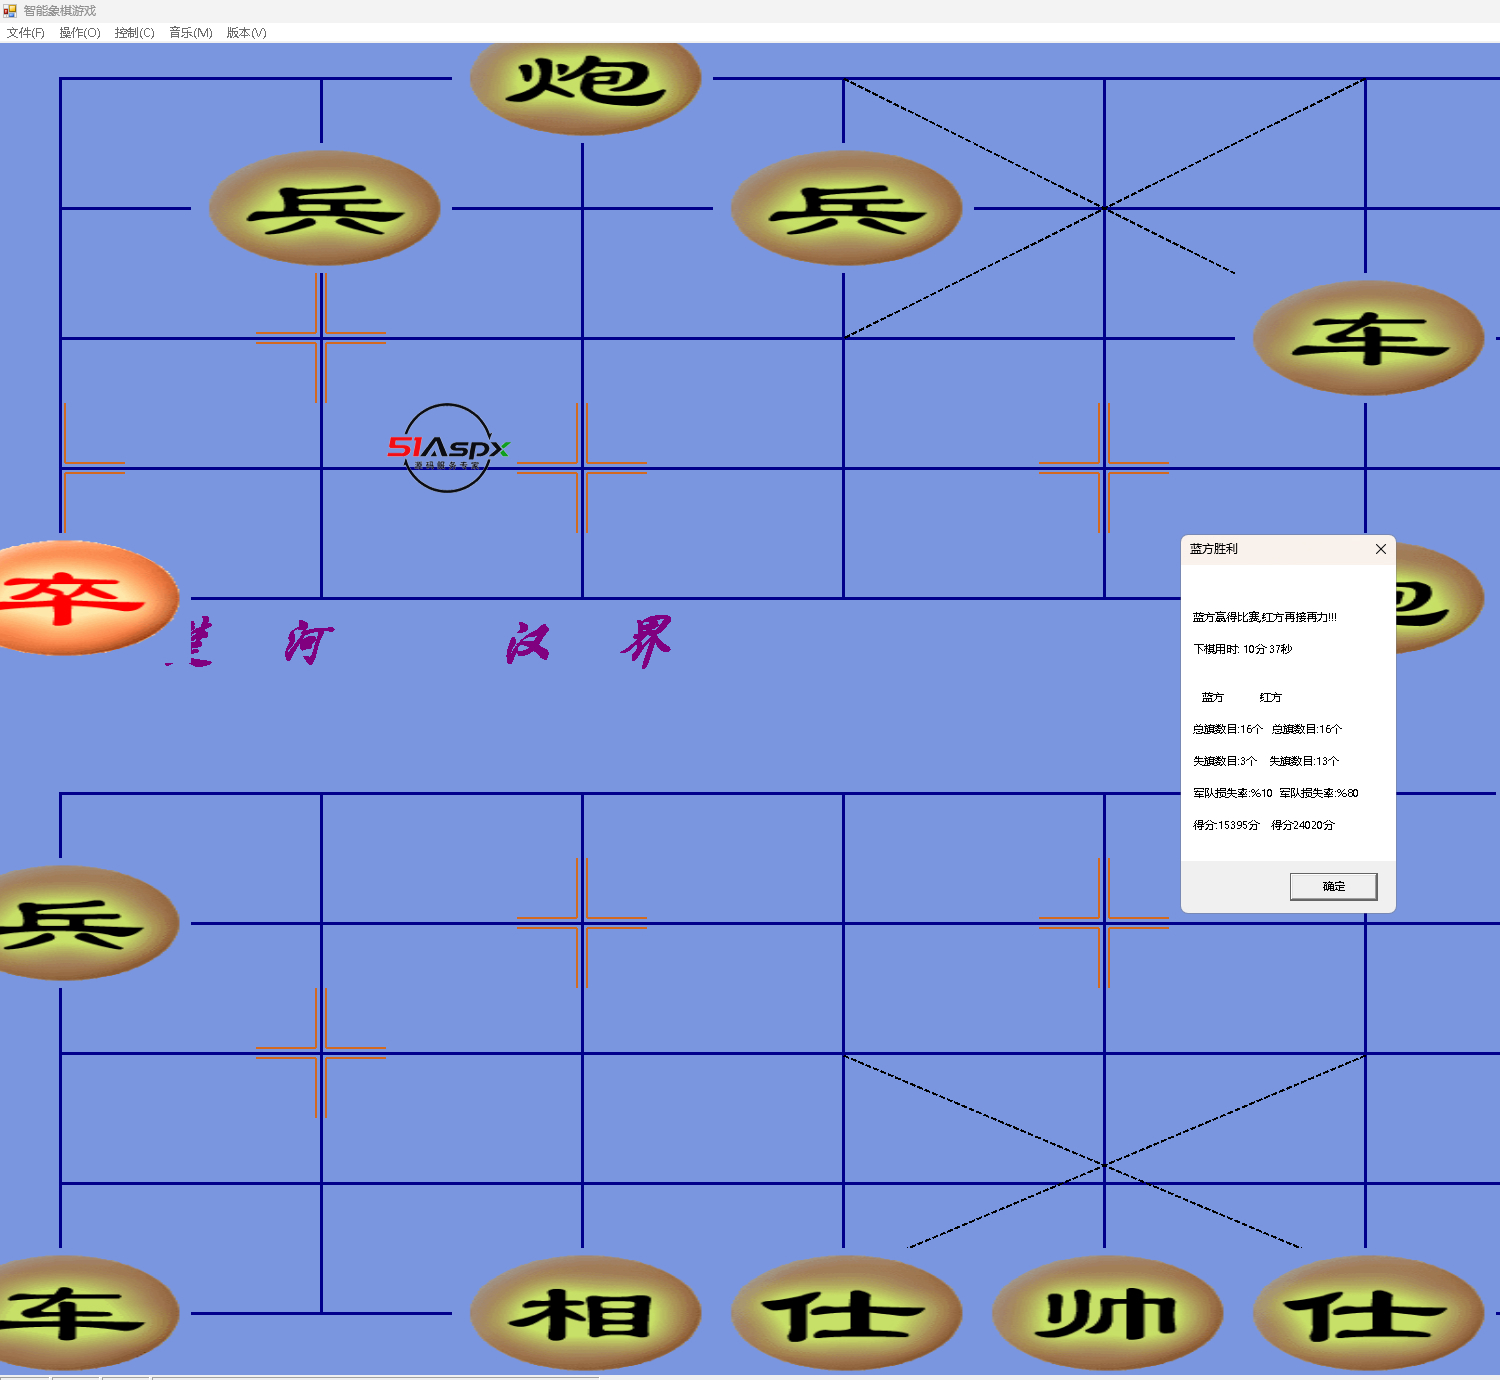Image resolution: width=1500 pixels, height=1380 pixels.
Task: Select the 相 piece
Action: coord(585,1313)
